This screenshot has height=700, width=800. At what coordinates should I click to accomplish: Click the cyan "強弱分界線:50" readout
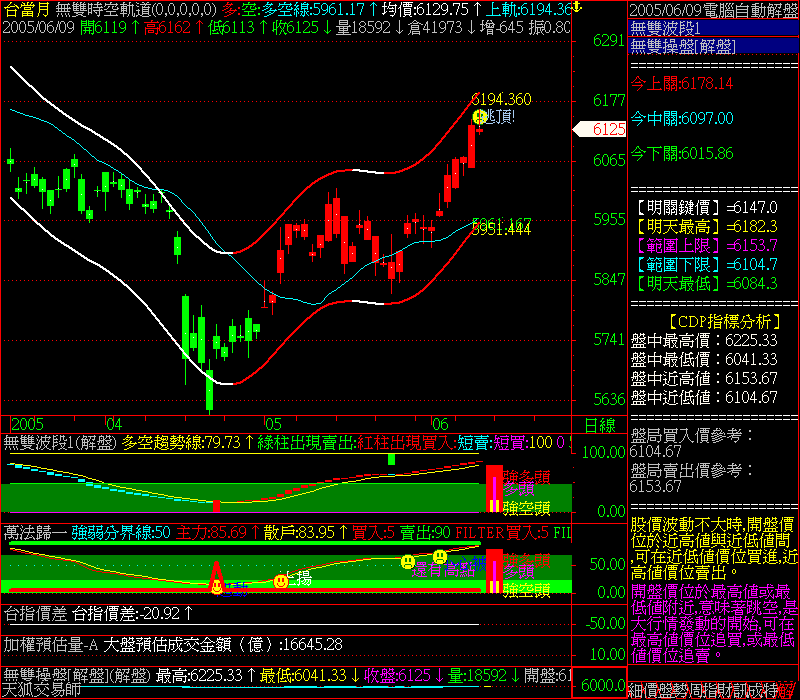coord(120,533)
